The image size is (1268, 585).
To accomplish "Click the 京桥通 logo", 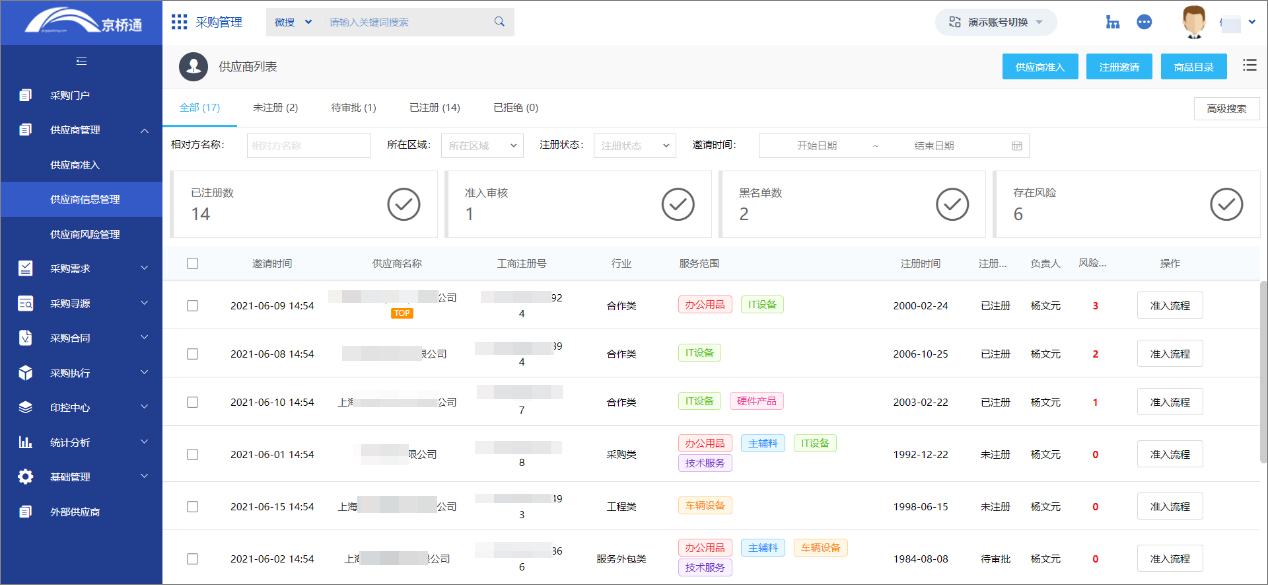I will pos(82,22).
